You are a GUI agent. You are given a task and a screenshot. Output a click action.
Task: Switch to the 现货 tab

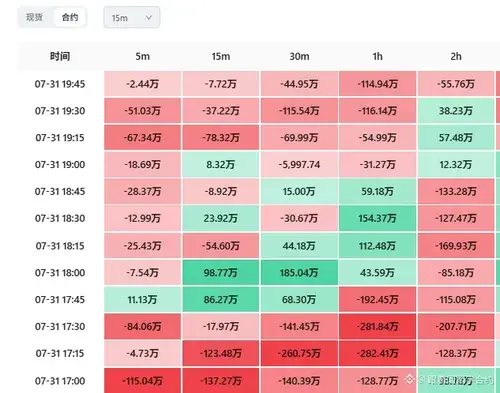coord(34,17)
